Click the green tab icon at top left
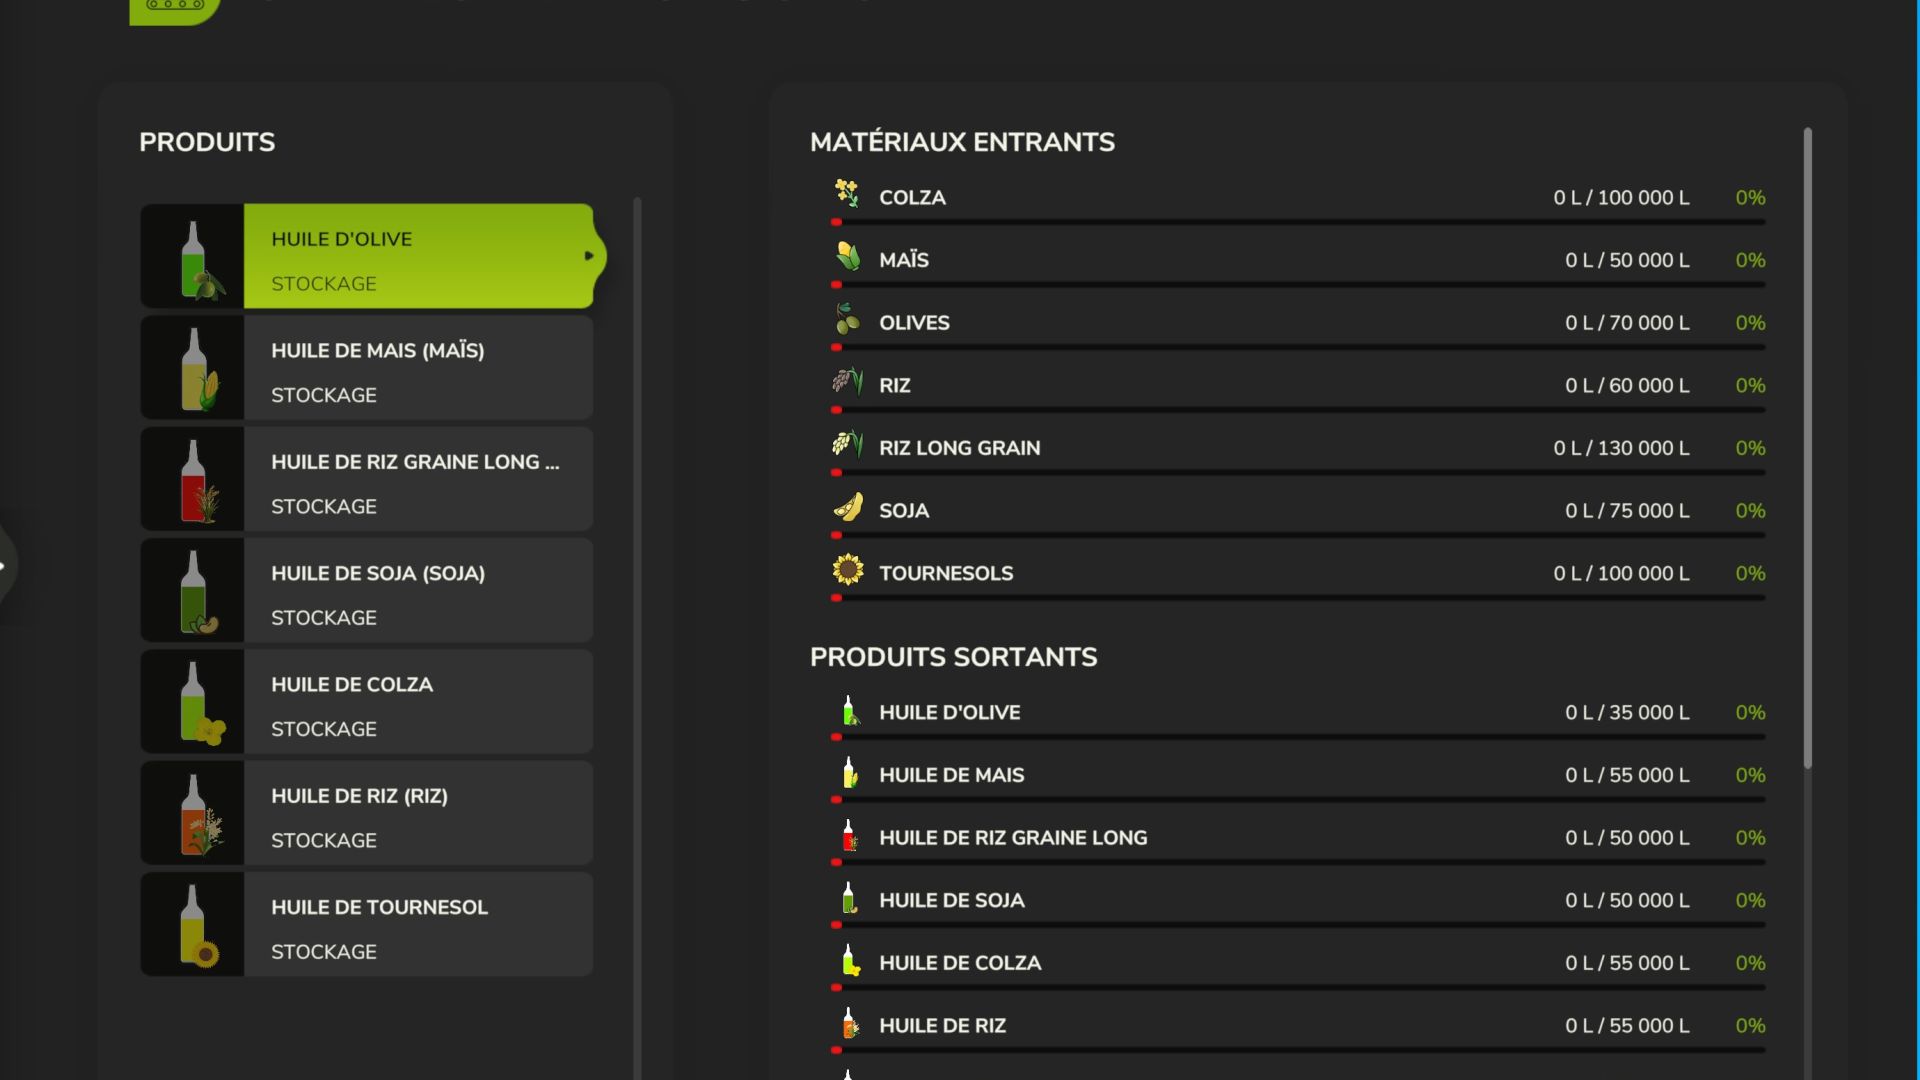 174,8
